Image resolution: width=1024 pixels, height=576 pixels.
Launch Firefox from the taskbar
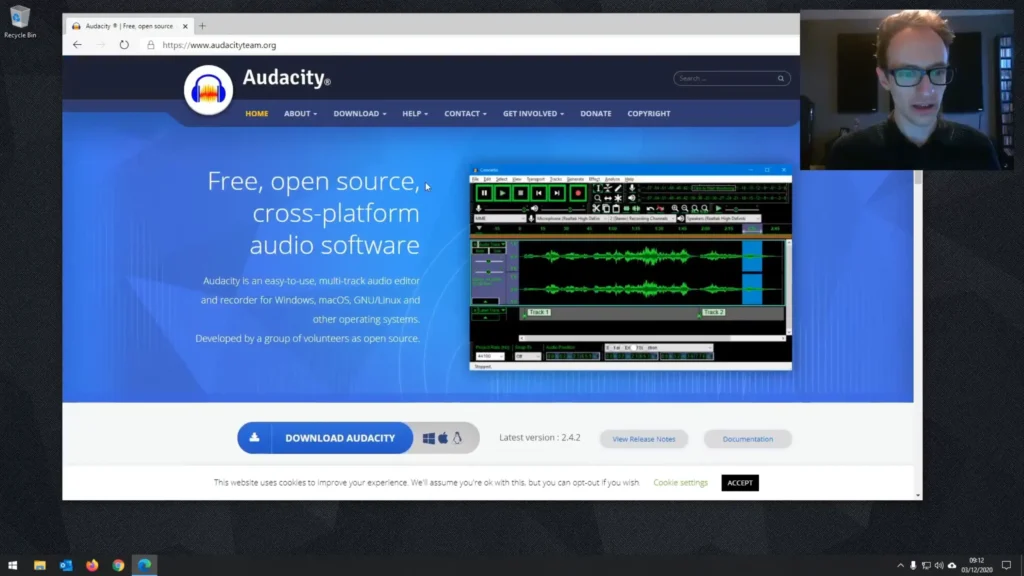[x=92, y=565]
